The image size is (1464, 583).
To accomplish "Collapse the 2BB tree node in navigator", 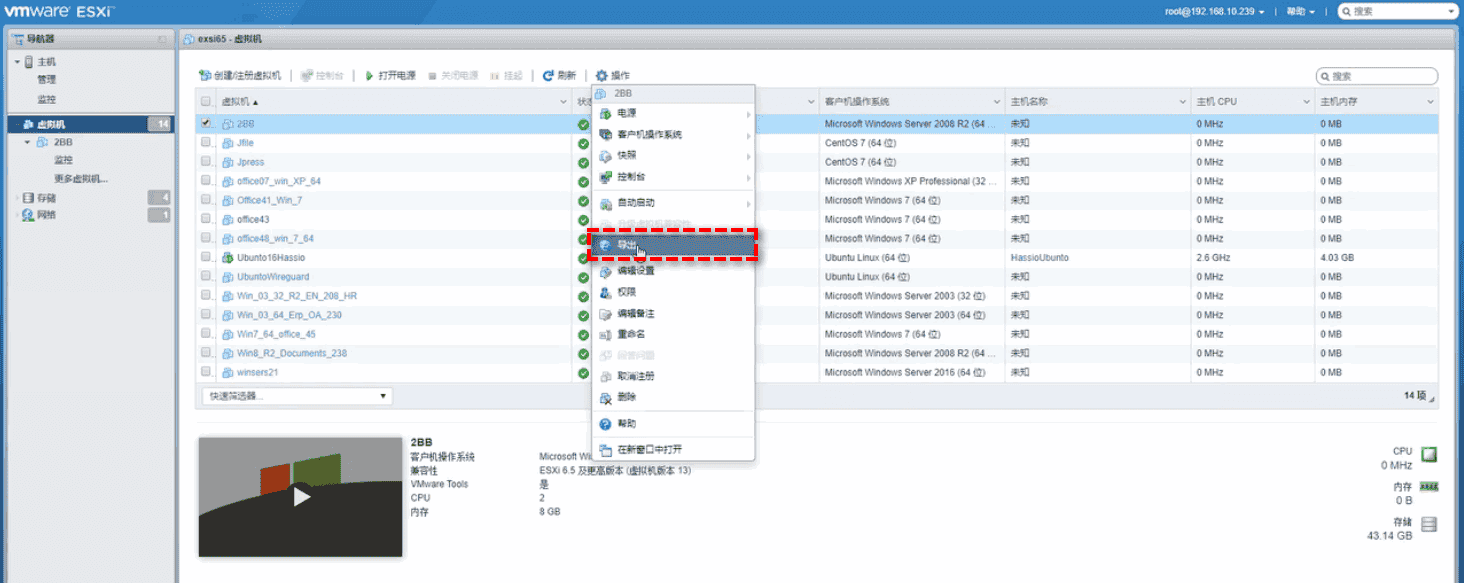I will click(x=28, y=143).
